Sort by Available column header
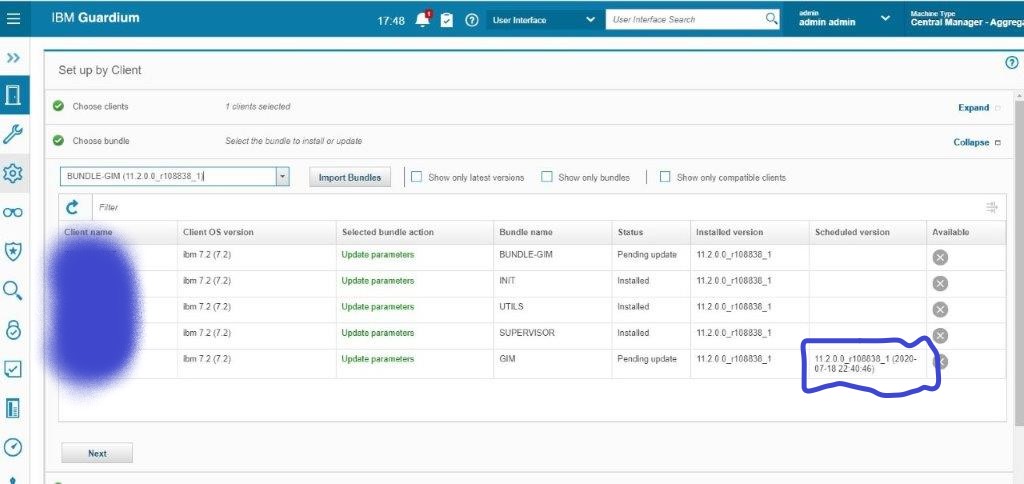The width and height of the screenshot is (1024, 484). tap(950, 232)
